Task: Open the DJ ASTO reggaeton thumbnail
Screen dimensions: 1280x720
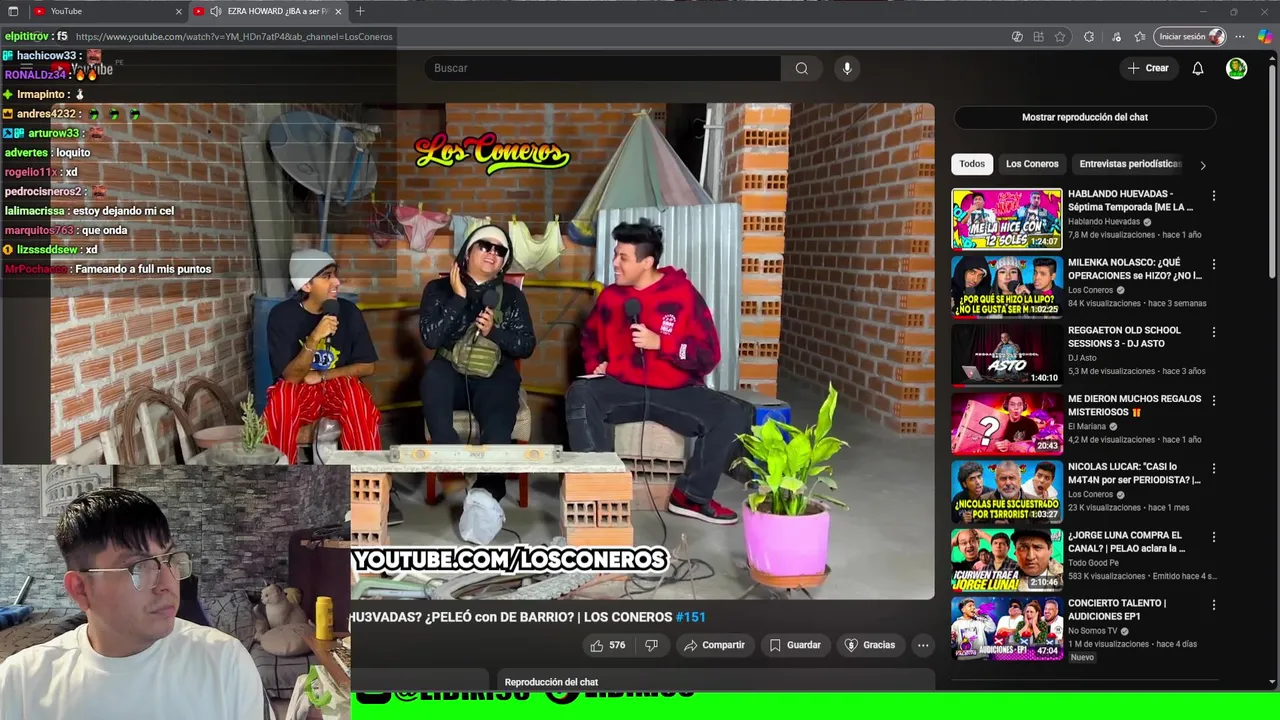Action: [x=1007, y=354]
